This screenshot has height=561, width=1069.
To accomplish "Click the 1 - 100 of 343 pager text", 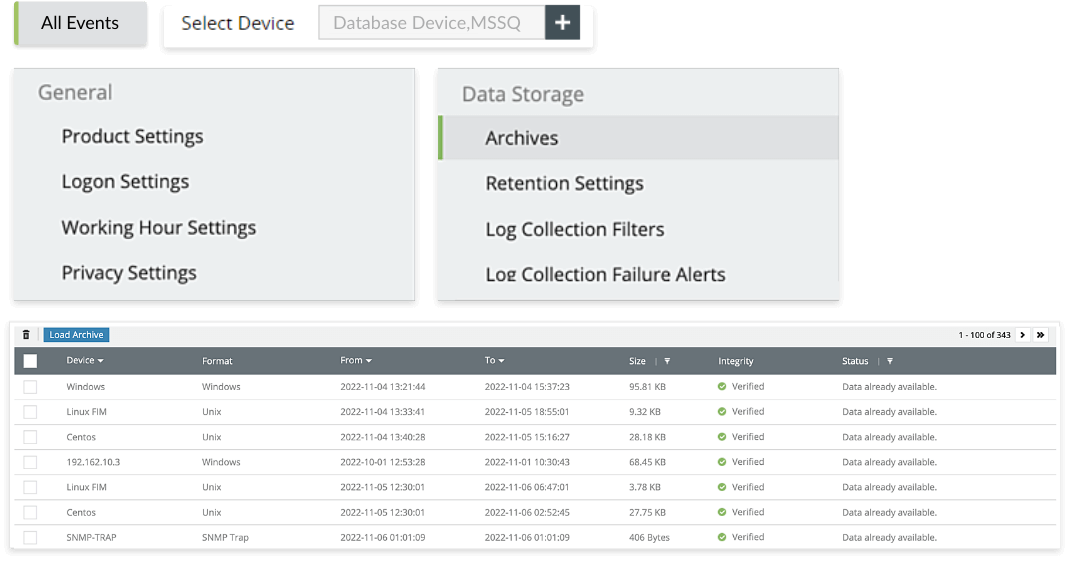I will pyautogui.click(x=984, y=335).
